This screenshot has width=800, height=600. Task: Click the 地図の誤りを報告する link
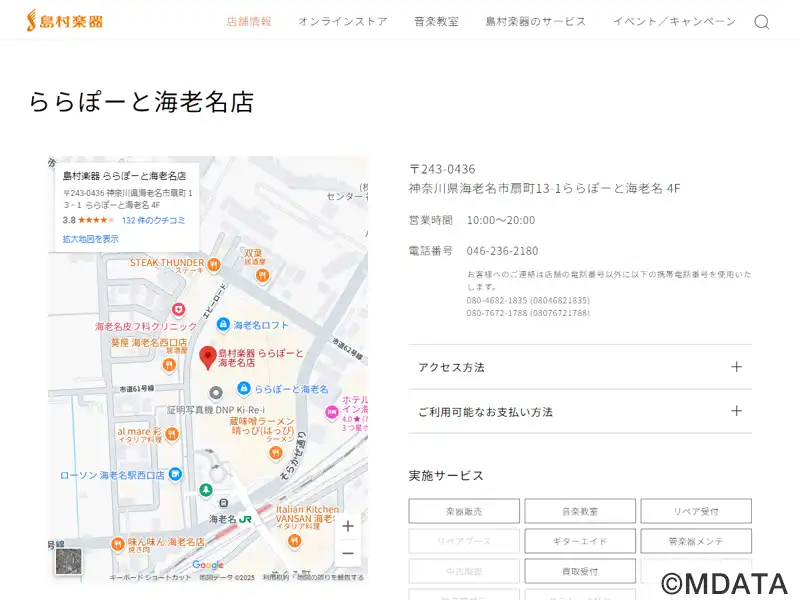coord(331,578)
